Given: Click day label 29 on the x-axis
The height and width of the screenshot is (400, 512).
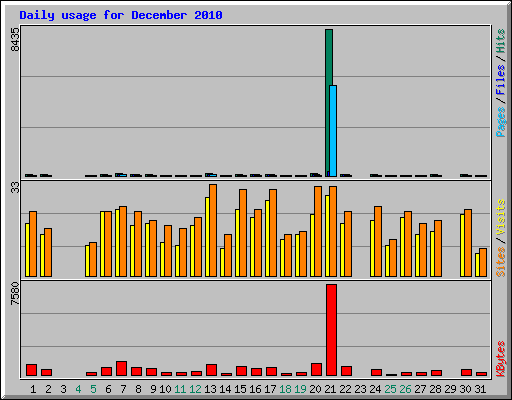Looking at the screenshot, I should (x=450, y=389).
